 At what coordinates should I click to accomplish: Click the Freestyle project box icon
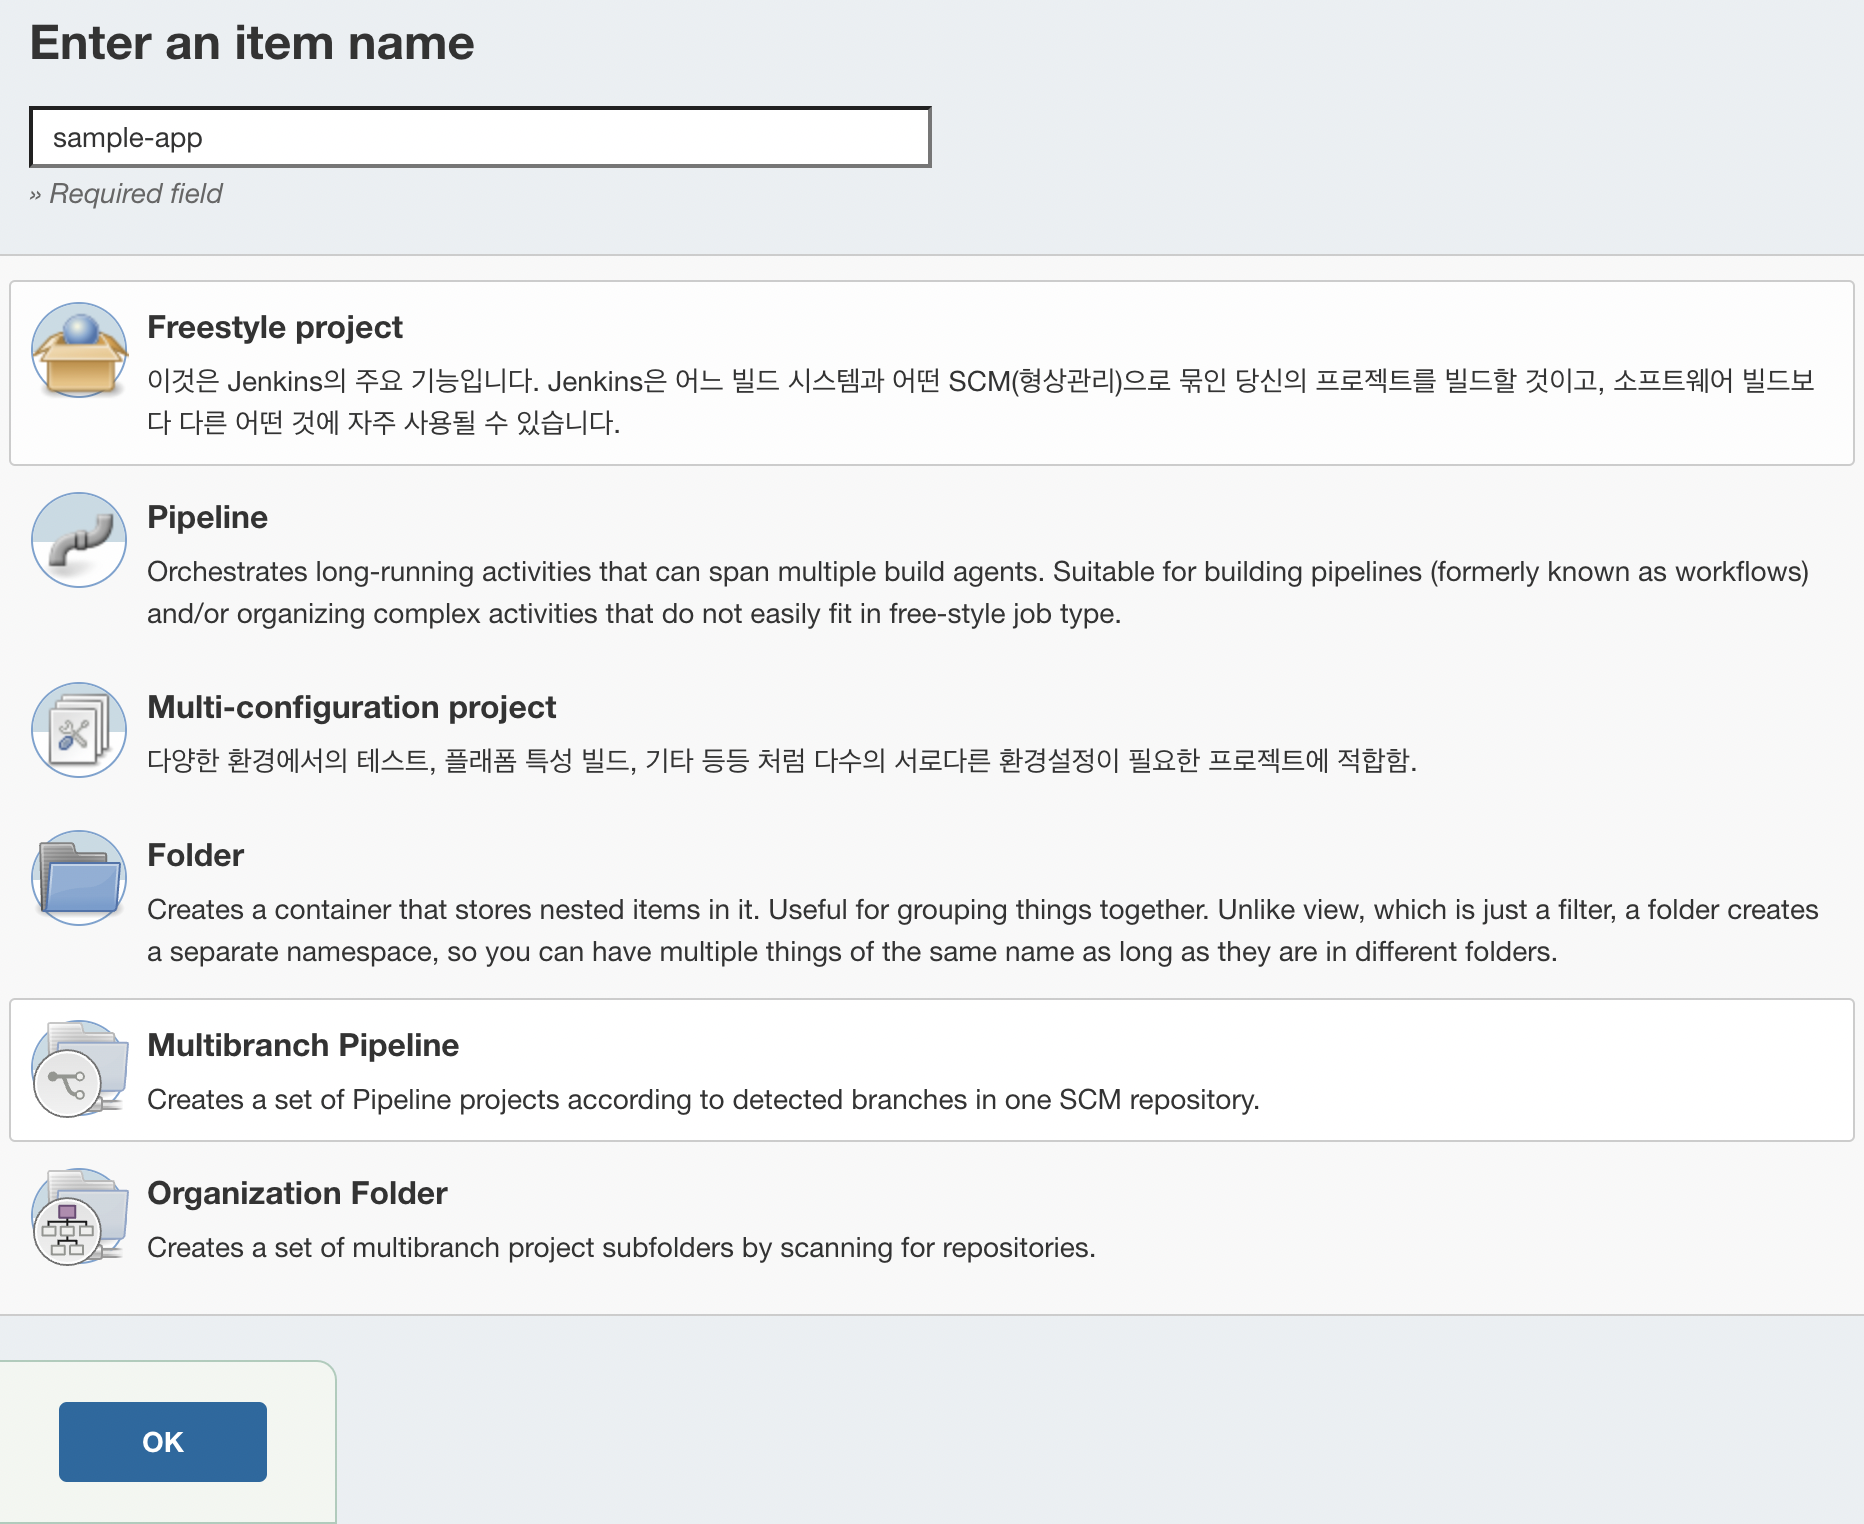[x=79, y=350]
